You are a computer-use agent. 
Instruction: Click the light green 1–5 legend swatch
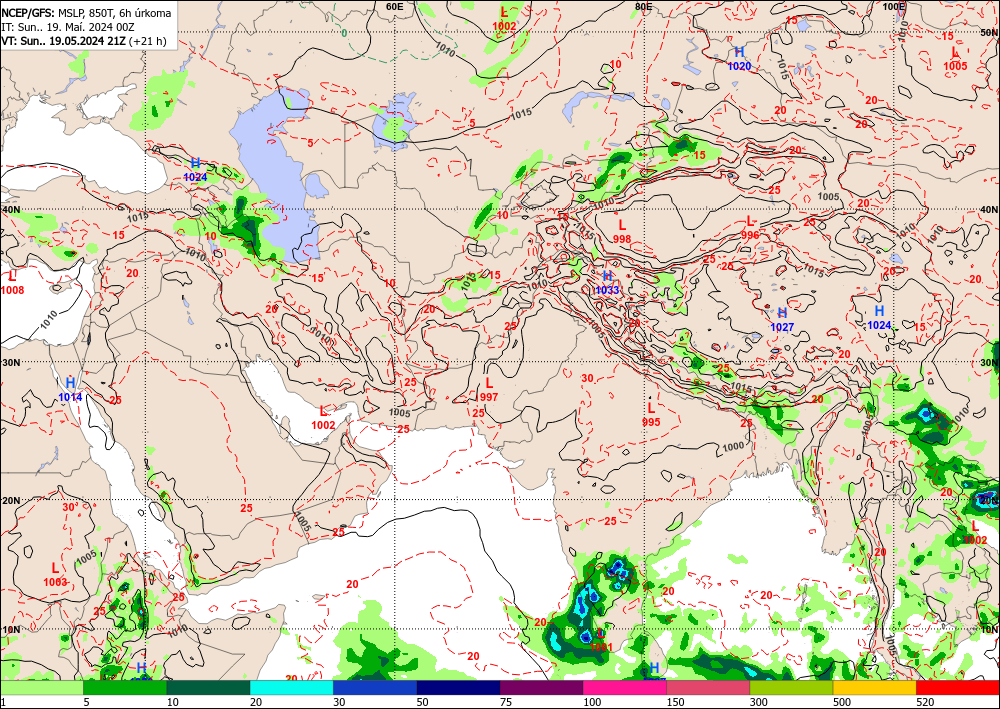[x=41, y=688]
